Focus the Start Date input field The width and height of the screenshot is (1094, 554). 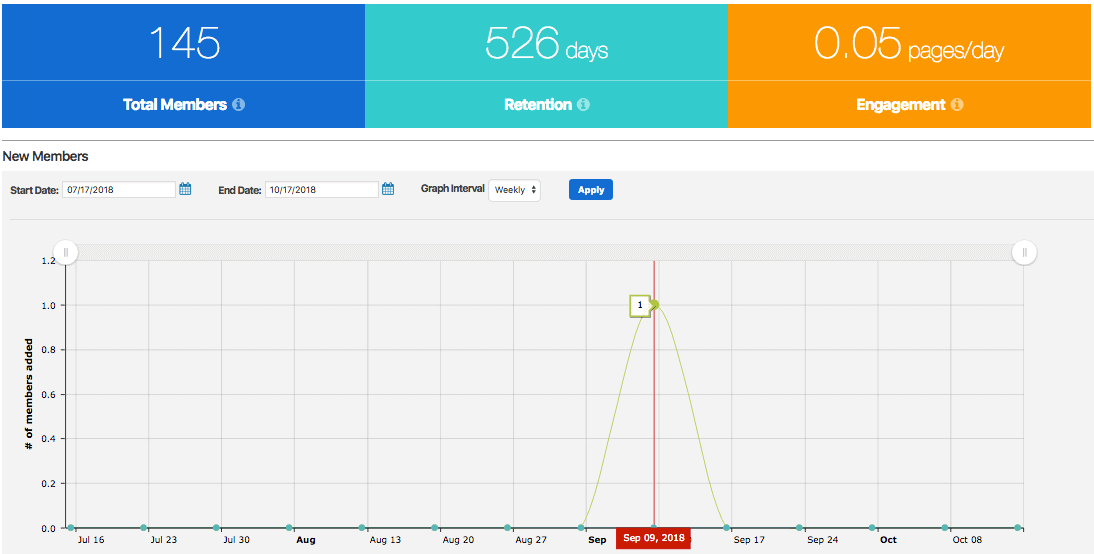pos(119,190)
